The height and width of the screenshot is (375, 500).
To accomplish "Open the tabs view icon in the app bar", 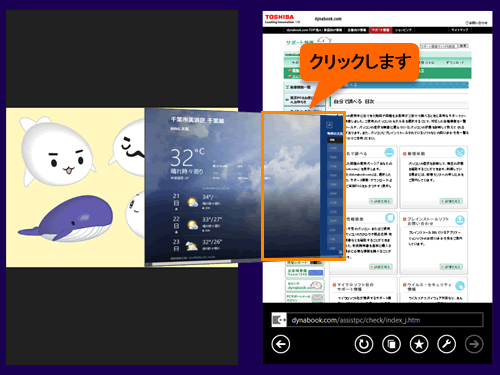I will tap(391, 344).
